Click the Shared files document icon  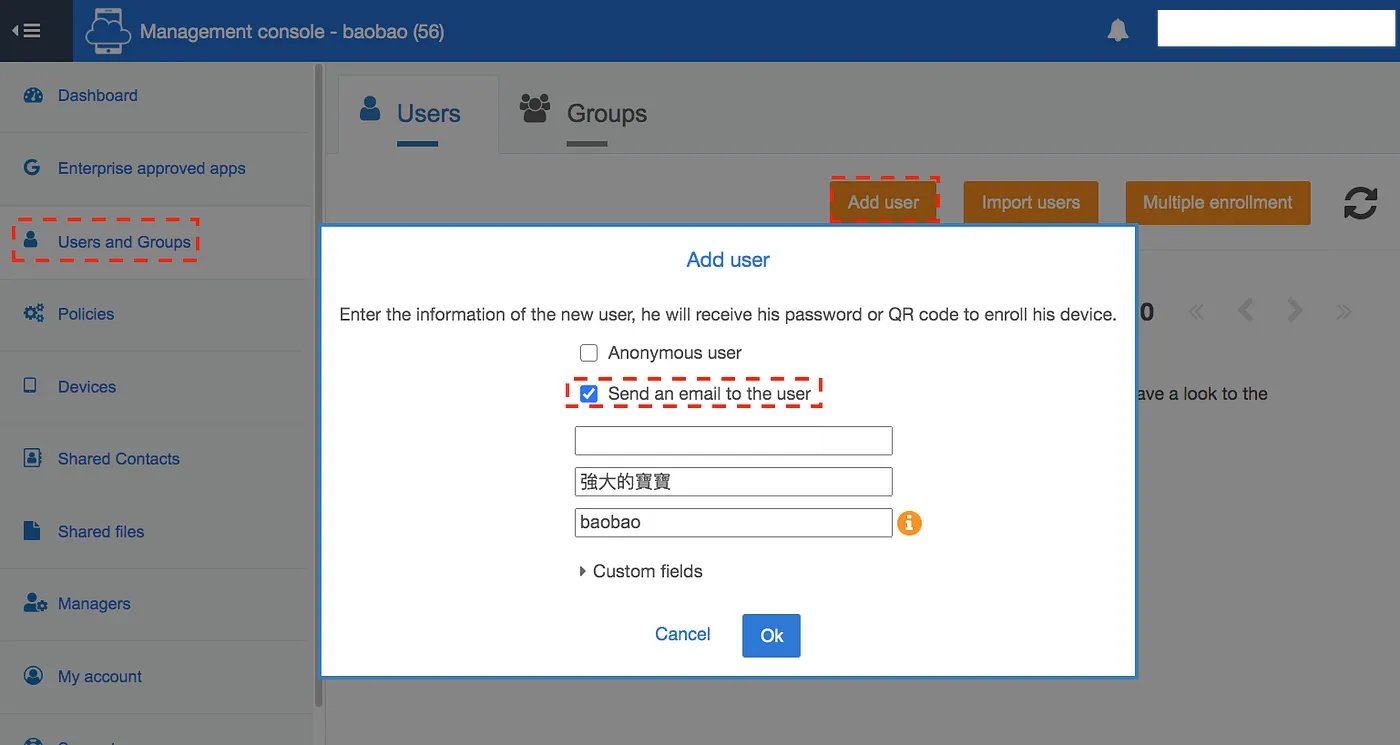[x=32, y=531]
